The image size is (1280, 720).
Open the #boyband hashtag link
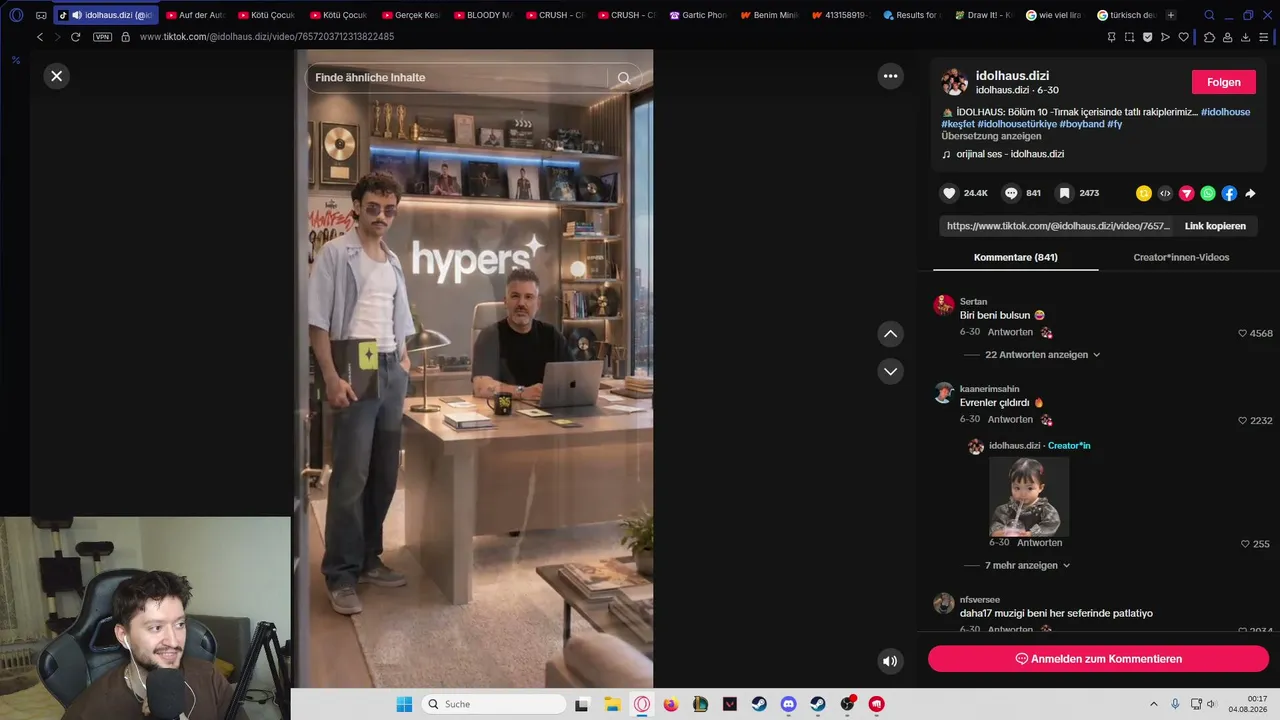[1081, 124]
